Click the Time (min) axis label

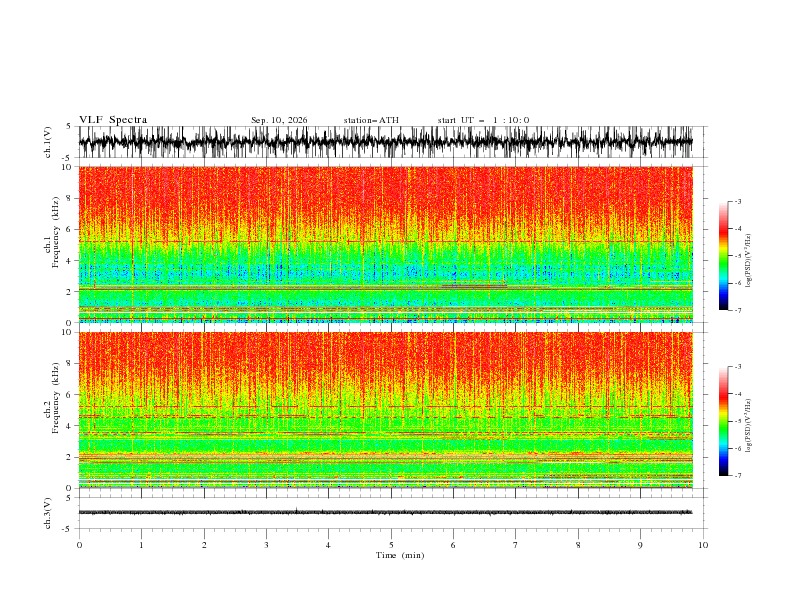click(400, 555)
